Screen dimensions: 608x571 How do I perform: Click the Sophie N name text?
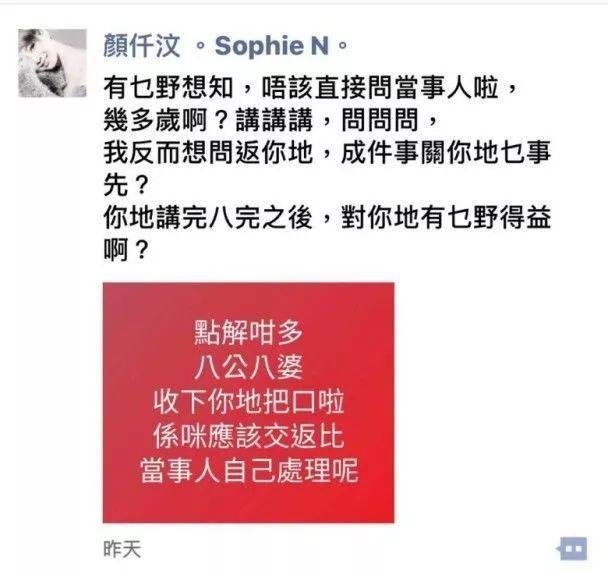272,46
